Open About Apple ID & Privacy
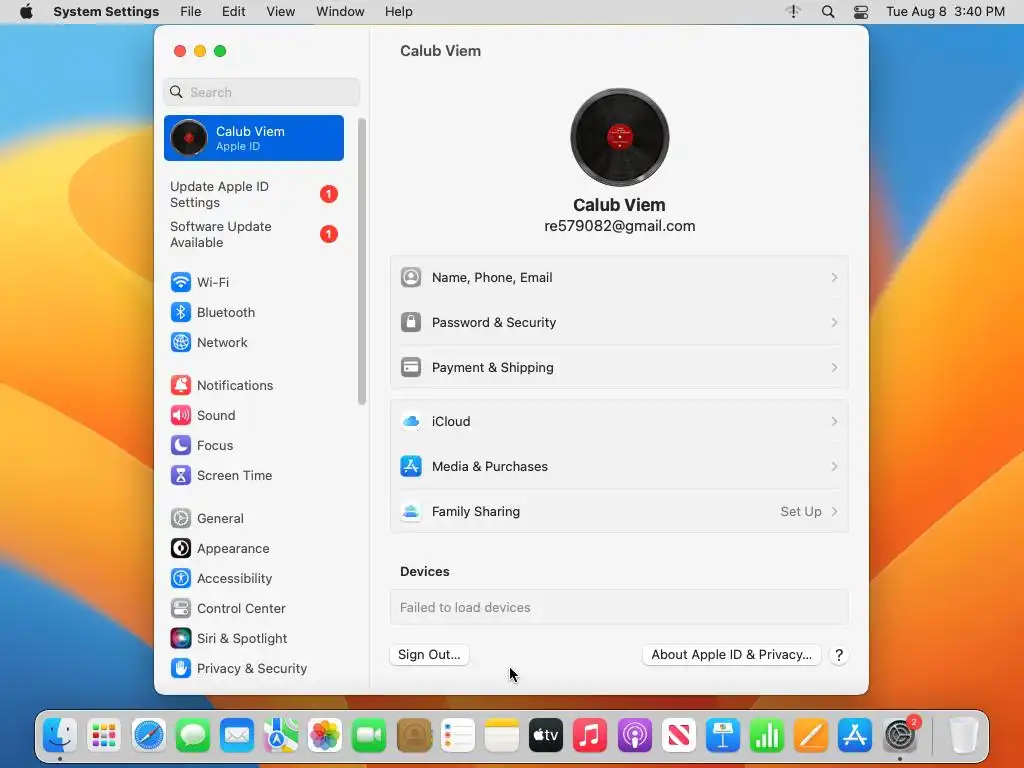 pyautogui.click(x=731, y=655)
